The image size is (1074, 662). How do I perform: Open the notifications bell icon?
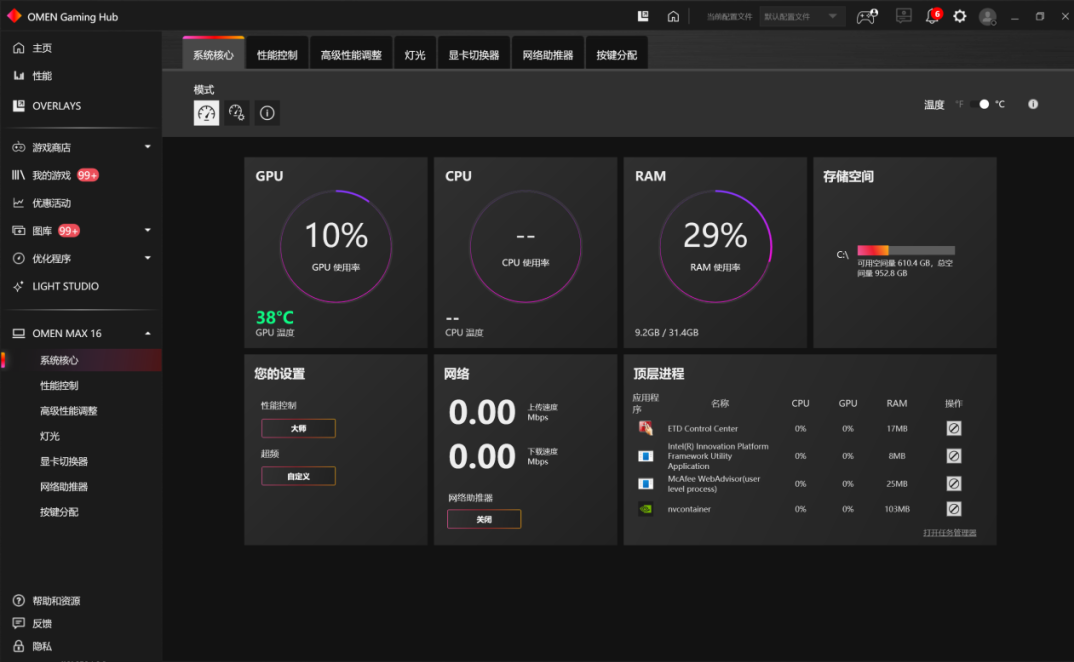click(932, 16)
